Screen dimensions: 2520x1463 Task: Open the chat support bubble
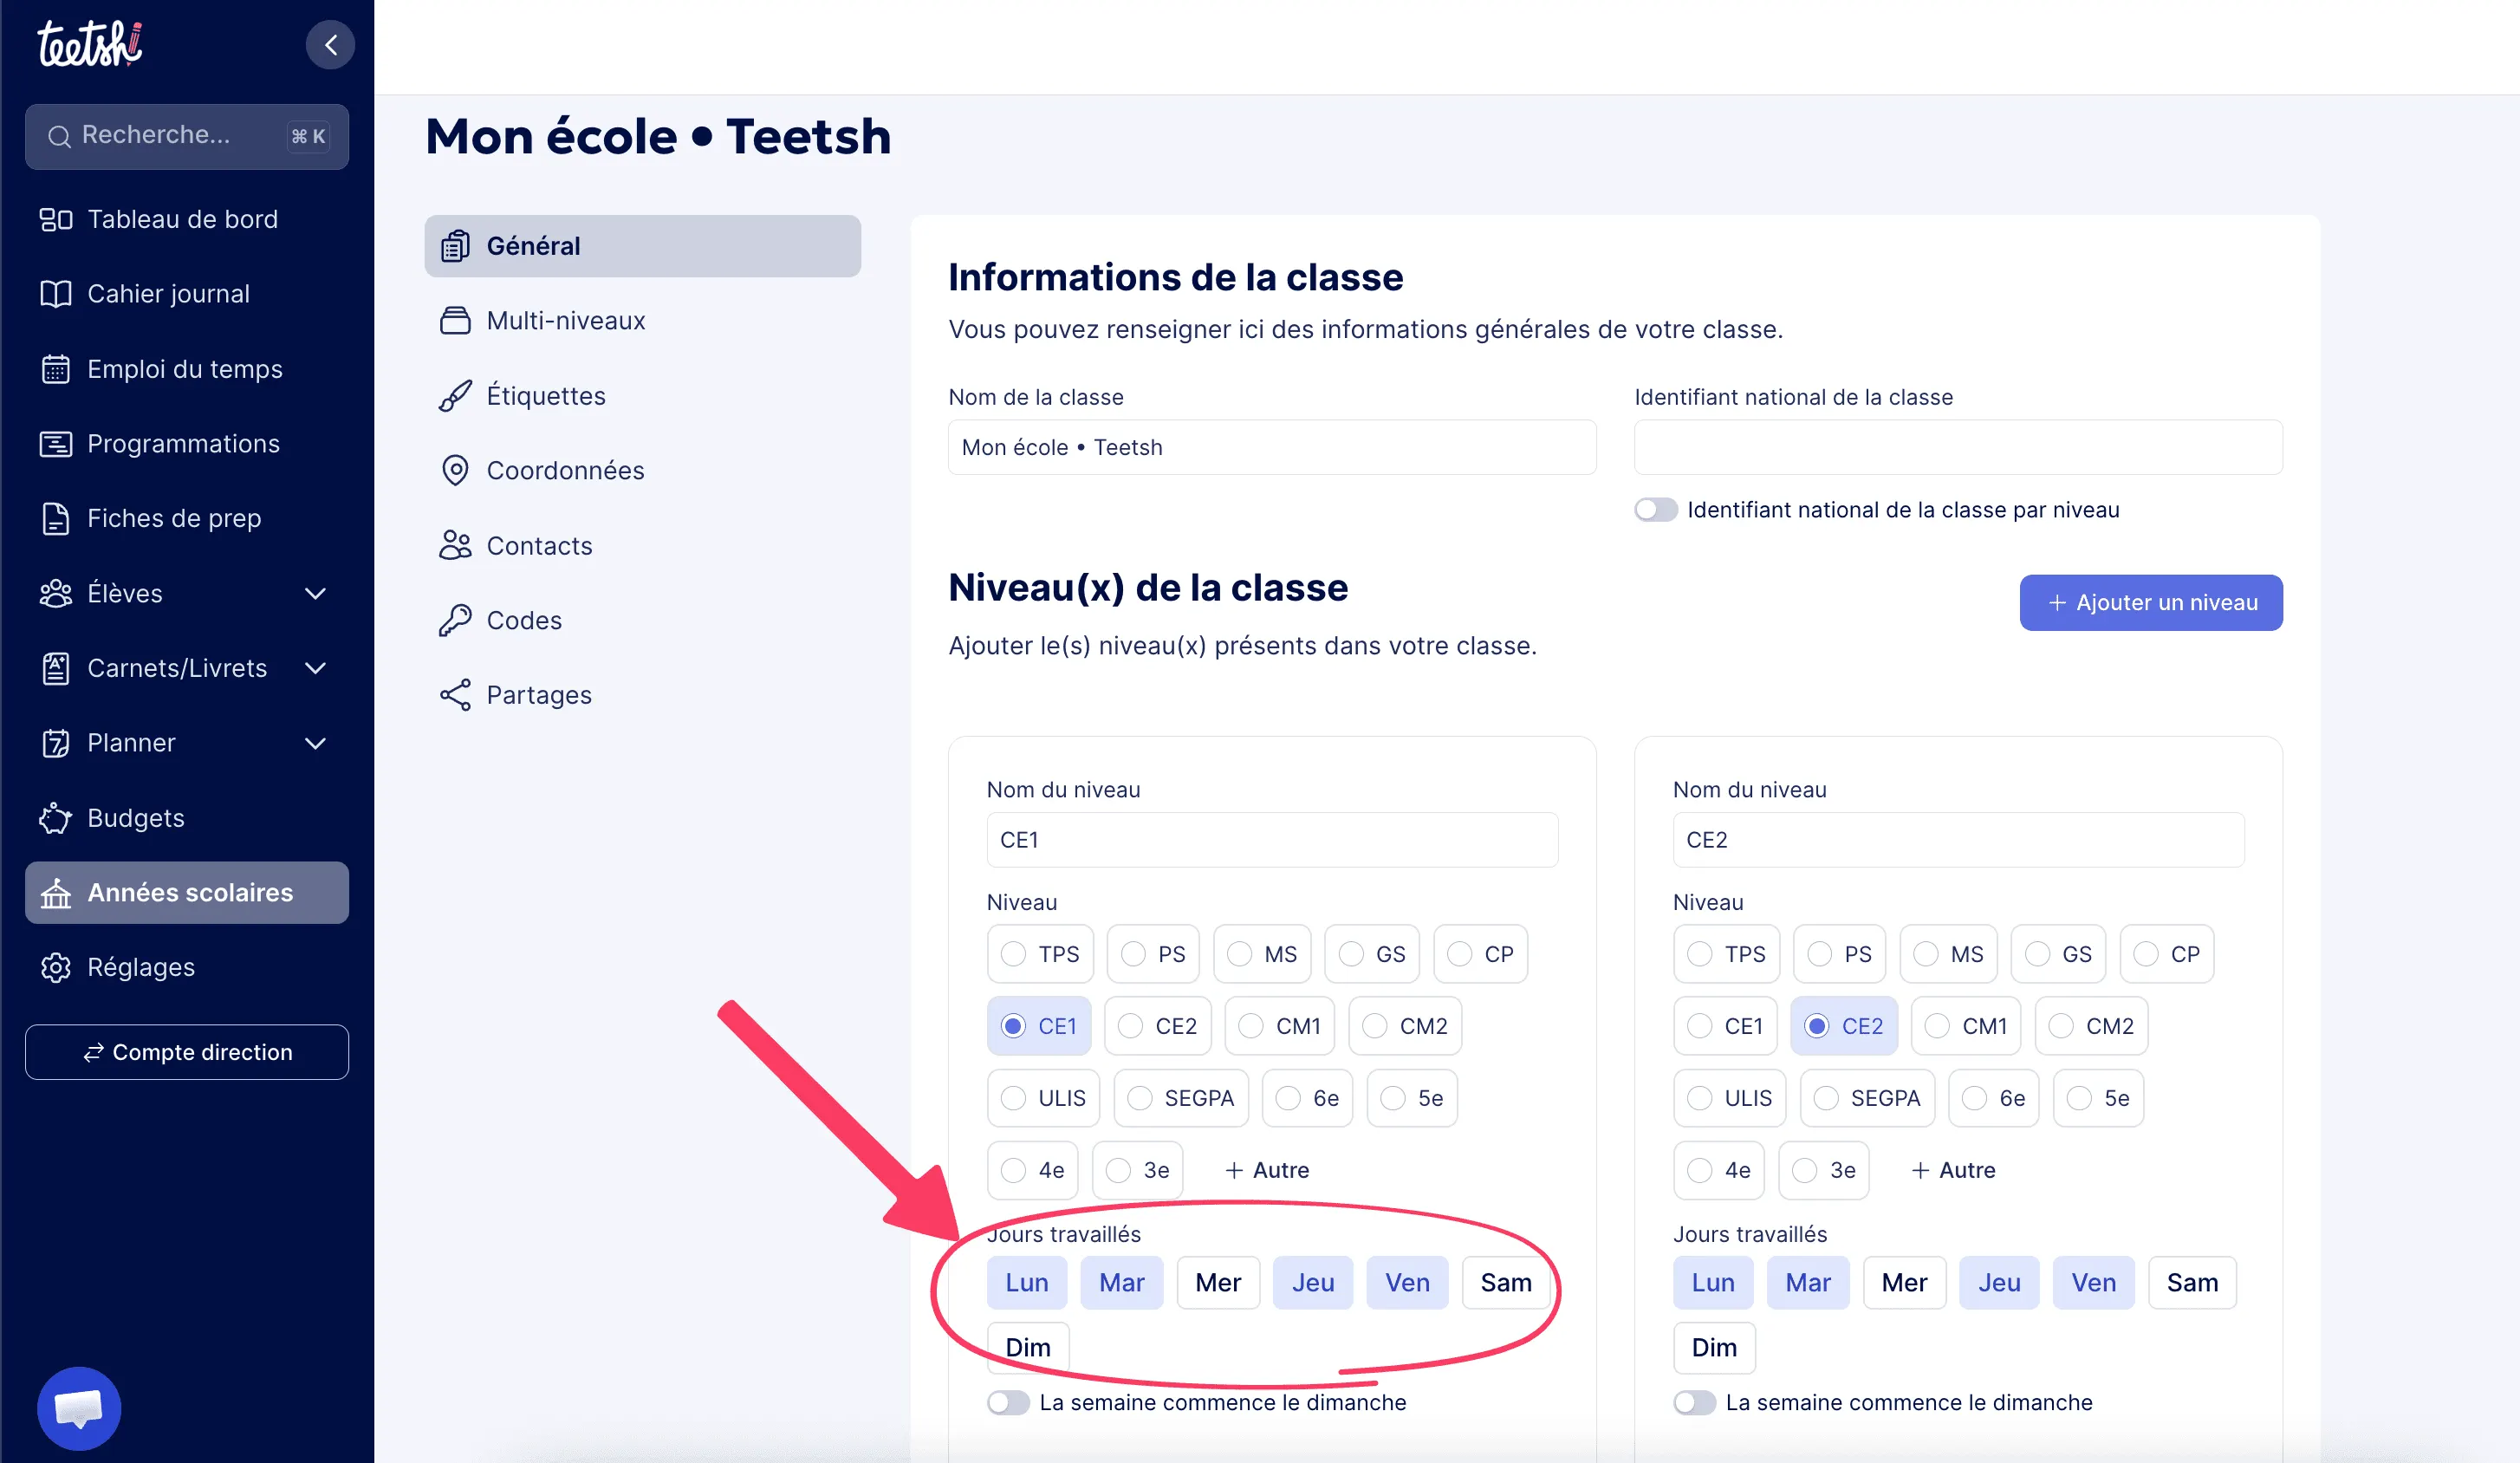click(x=79, y=1408)
